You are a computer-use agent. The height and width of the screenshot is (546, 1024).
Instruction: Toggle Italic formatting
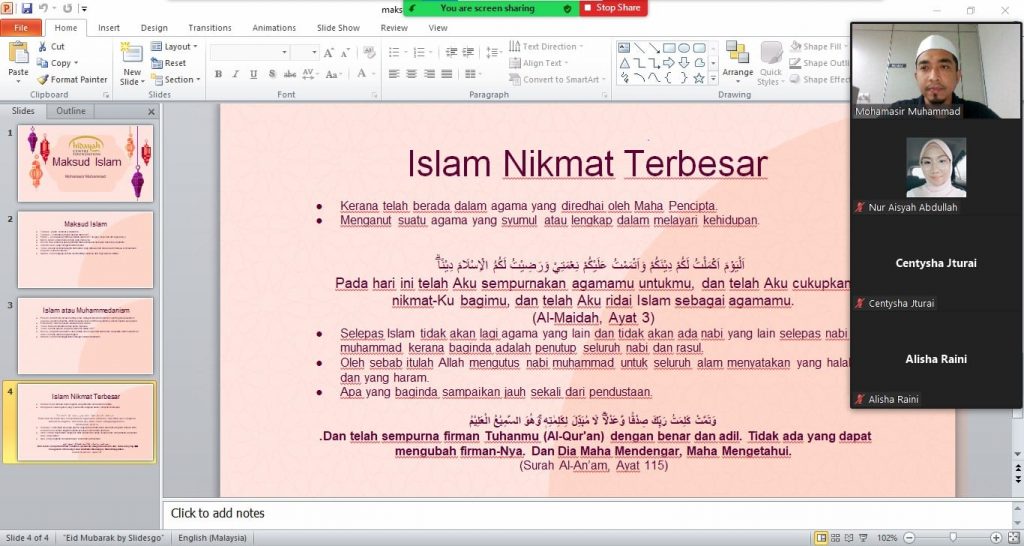[234, 74]
